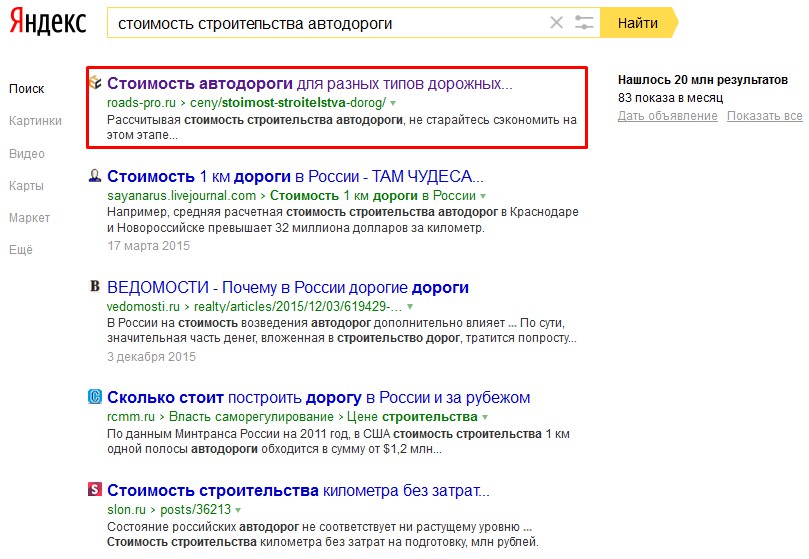Switch to Картинки search
This screenshot has width=809, height=559.
click(35, 121)
